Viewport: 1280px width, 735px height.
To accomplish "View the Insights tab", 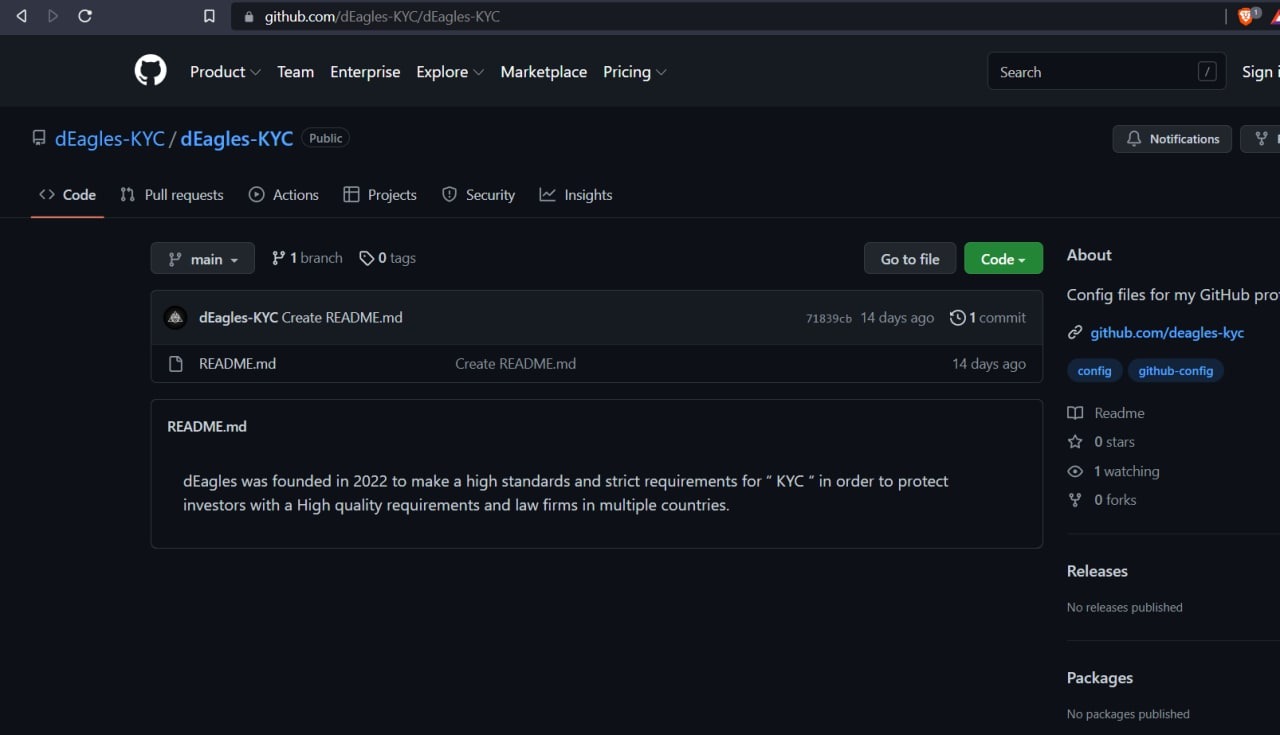I will (x=576, y=195).
